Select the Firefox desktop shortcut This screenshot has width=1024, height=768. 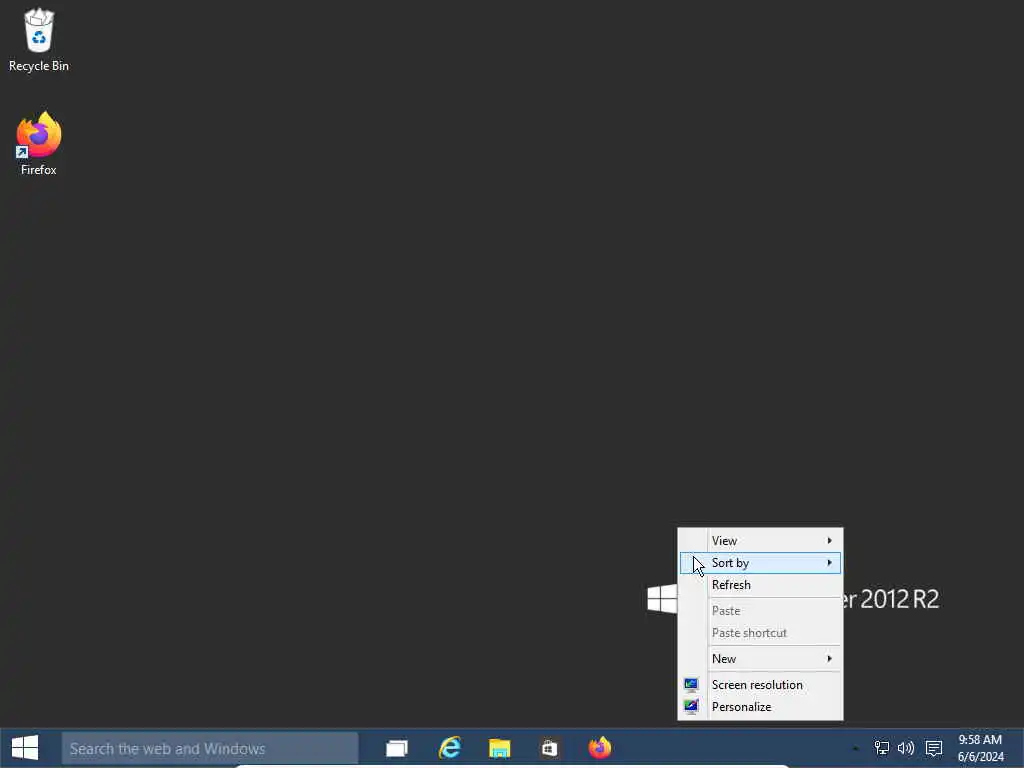tap(39, 144)
